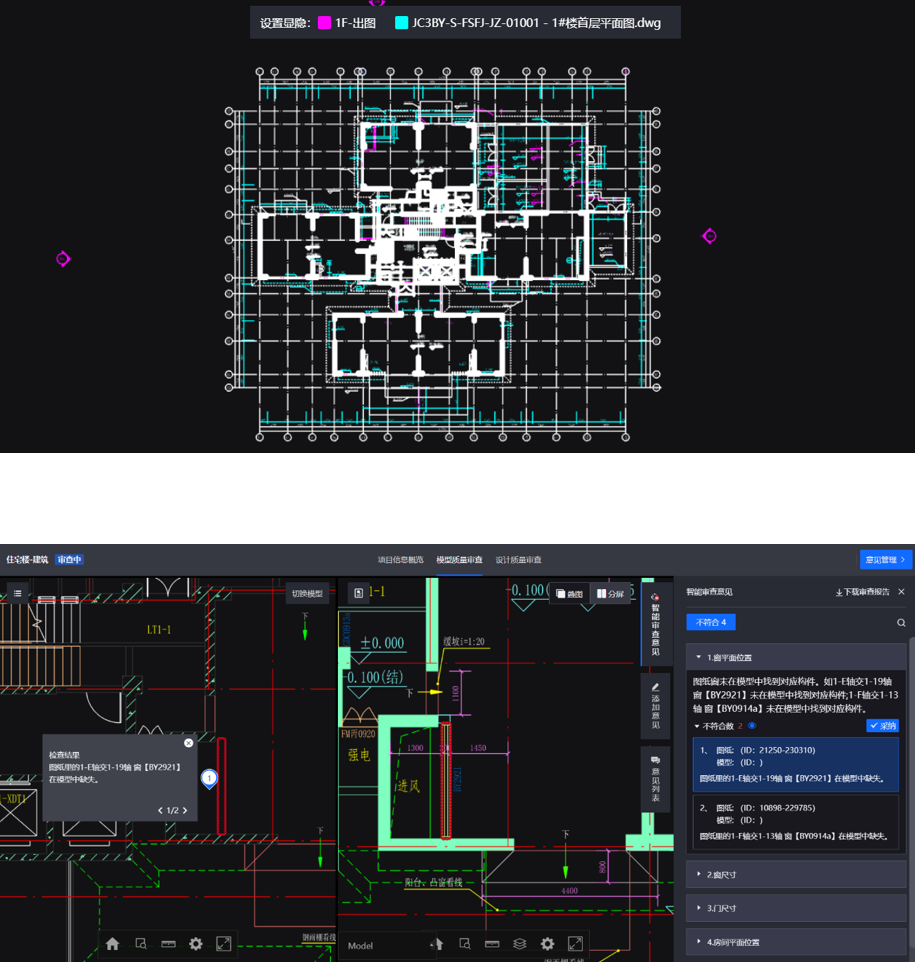Click fullscreen expand icon in left viewer
Screen dimensions: 915x962
pyautogui.click(x=224, y=944)
